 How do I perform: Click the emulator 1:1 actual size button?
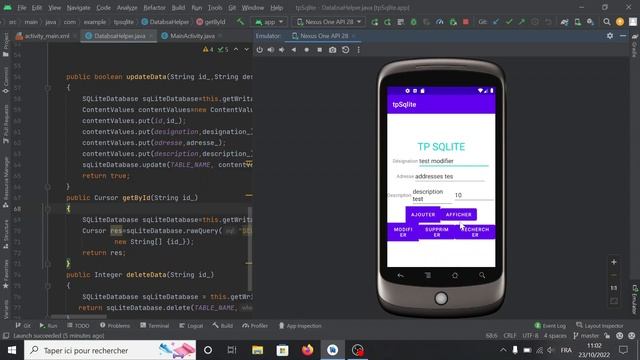tap(613, 288)
